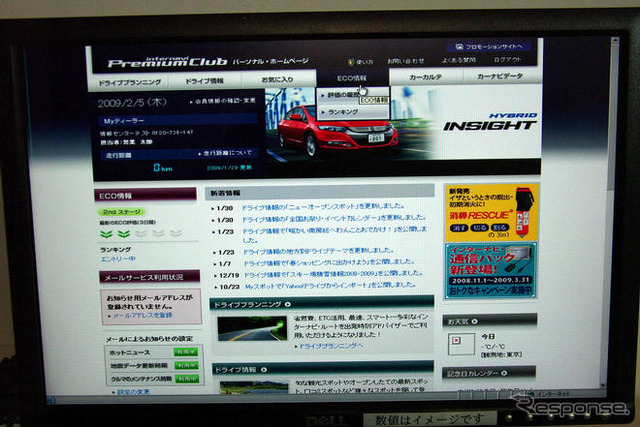The image size is (640, 427).
Task: Open 12/19 news about スキー場積雪情報
Action: click(x=333, y=274)
